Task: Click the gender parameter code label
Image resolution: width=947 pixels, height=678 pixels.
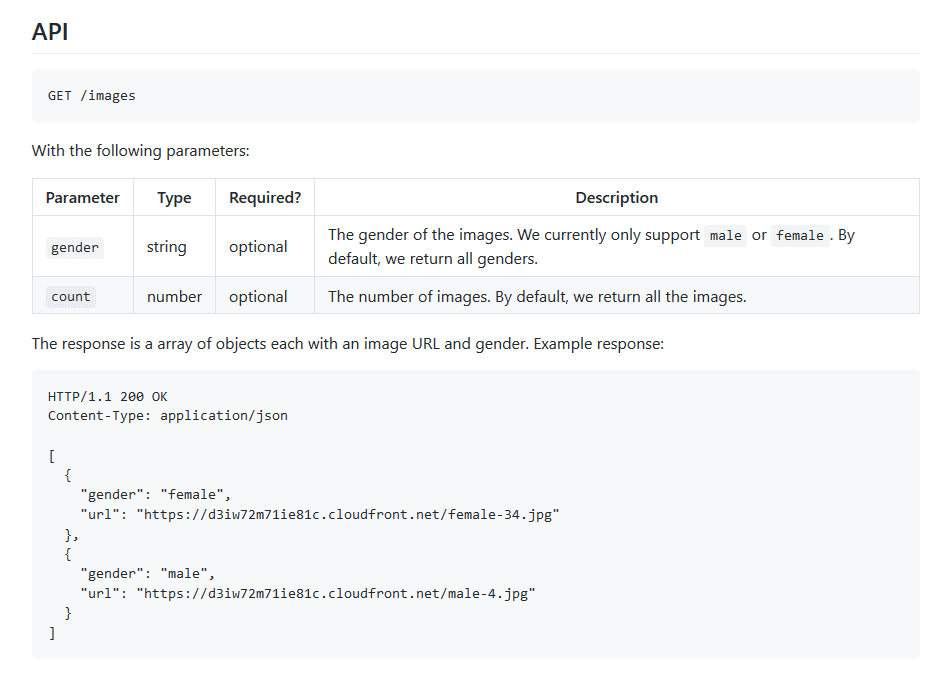Action: [74, 247]
